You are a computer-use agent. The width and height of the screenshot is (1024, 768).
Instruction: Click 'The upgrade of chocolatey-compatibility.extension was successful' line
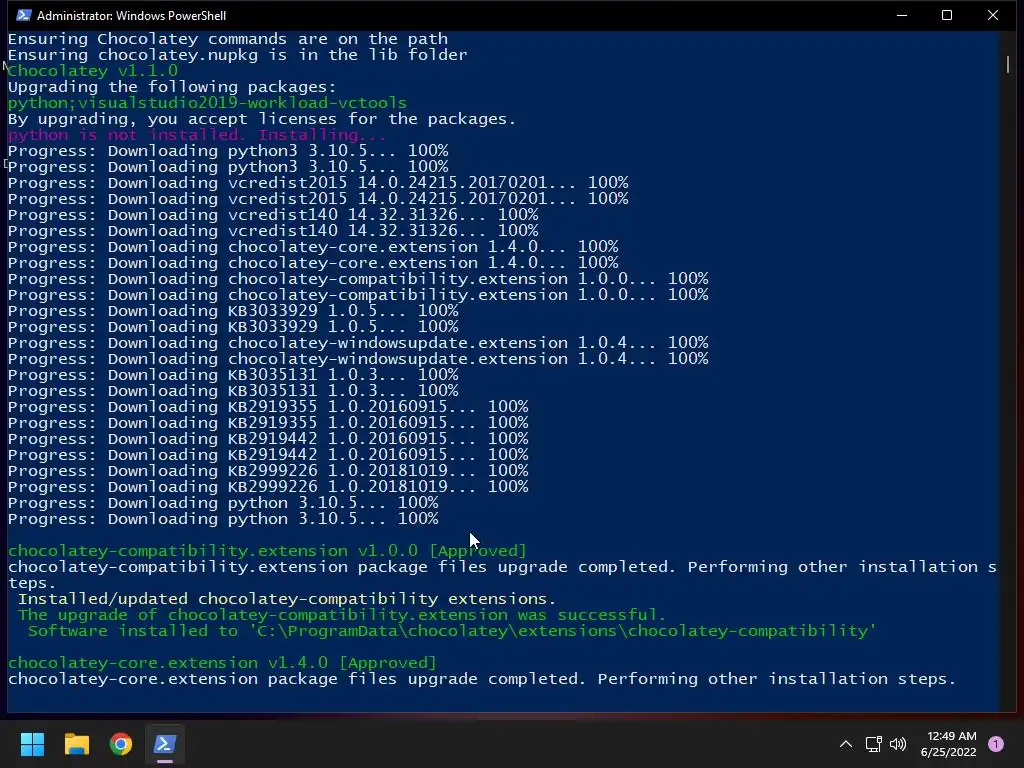tap(342, 615)
